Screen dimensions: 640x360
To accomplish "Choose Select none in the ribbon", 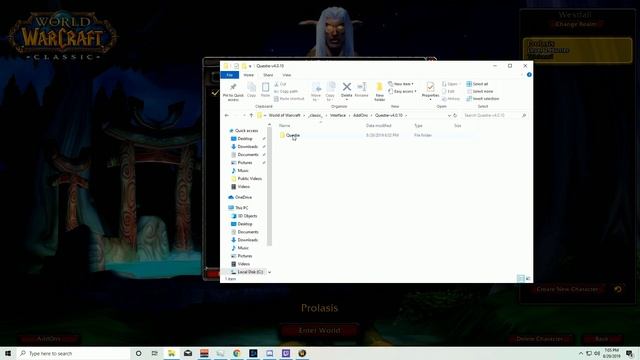I will point(480,91).
